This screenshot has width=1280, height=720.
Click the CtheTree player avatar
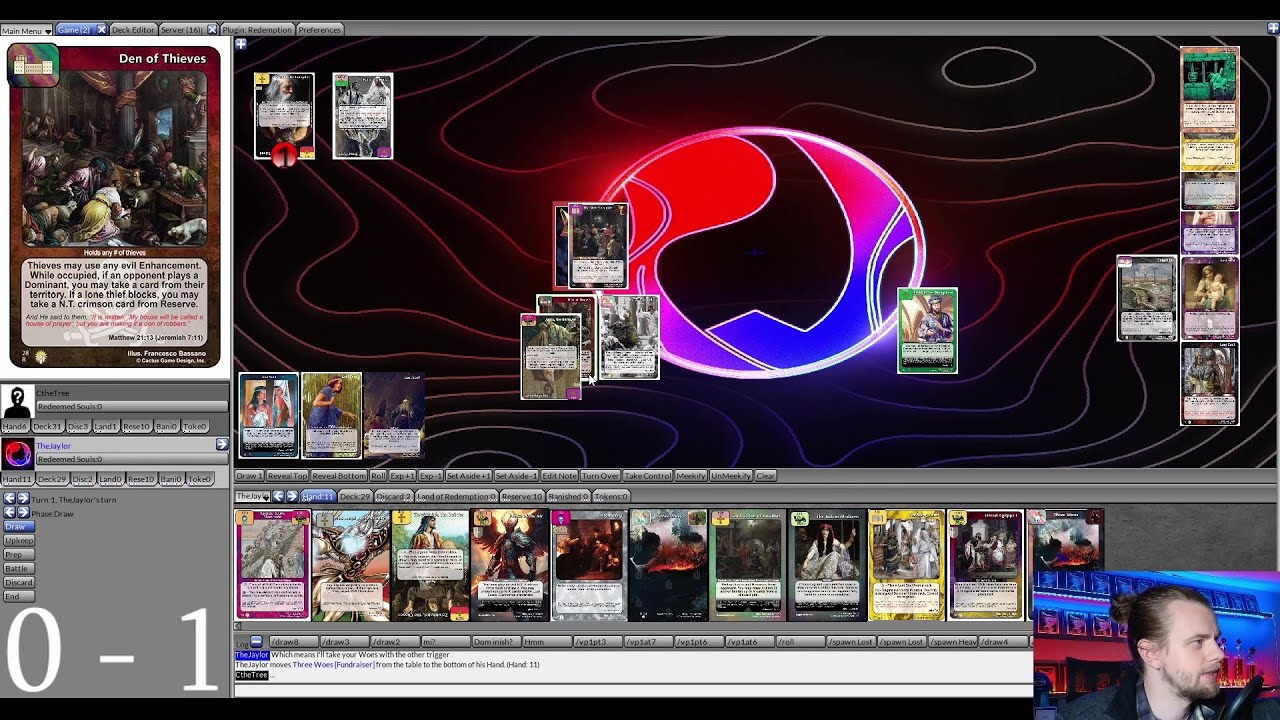pos(17,401)
